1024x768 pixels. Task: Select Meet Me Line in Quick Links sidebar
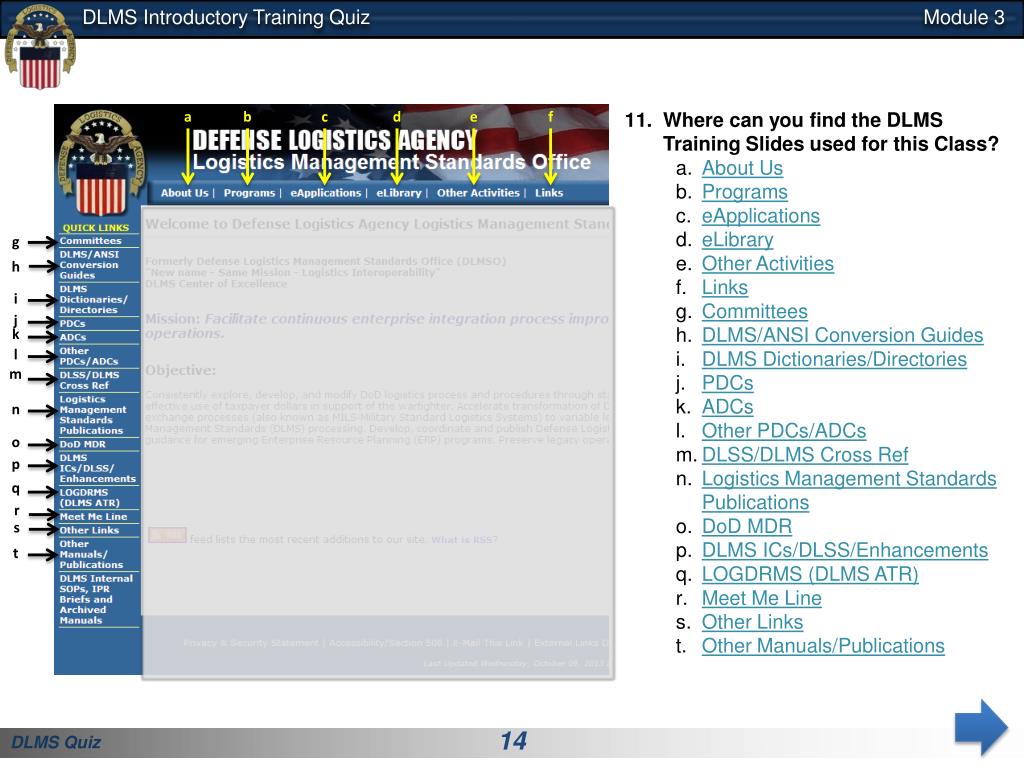click(93, 517)
